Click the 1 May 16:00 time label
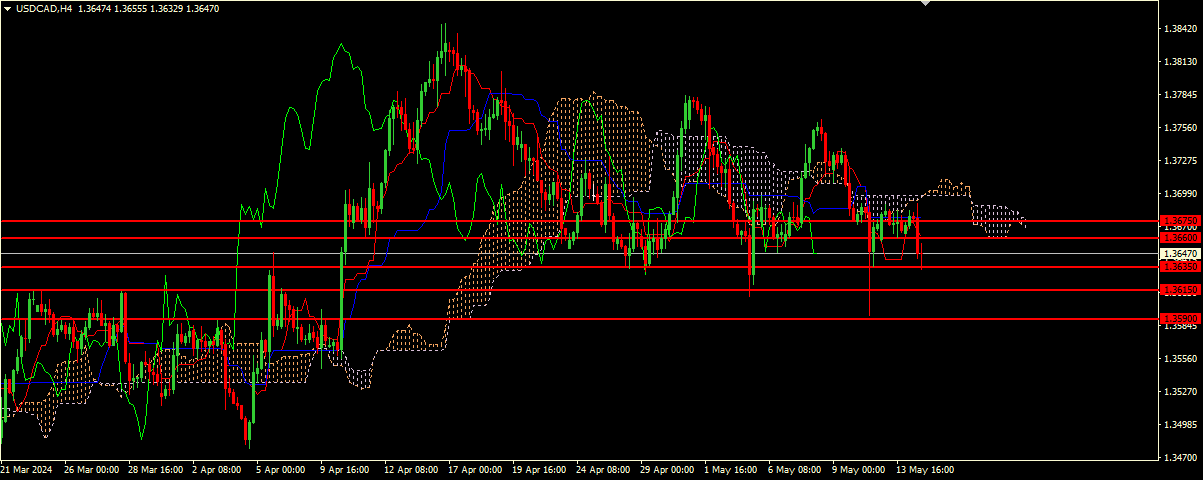This screenshot has height=480, width=1203. tap(730, 469)
